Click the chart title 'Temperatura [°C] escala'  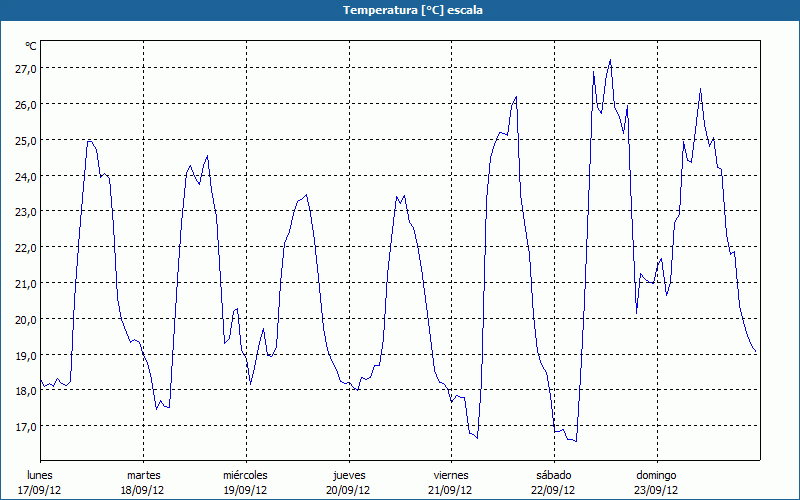(399, 10)
